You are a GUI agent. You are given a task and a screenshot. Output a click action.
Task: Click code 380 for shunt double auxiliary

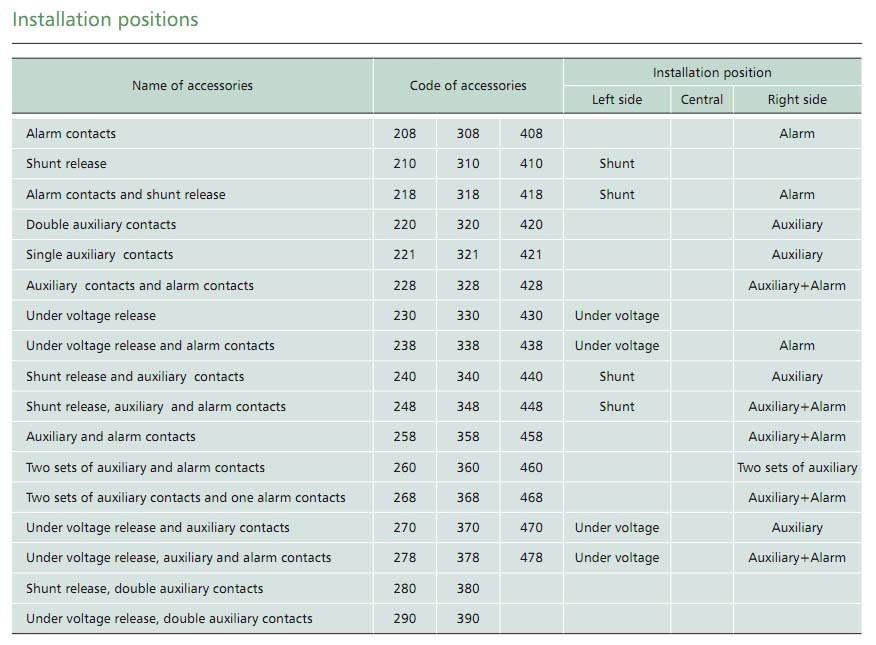coord(468,589)
